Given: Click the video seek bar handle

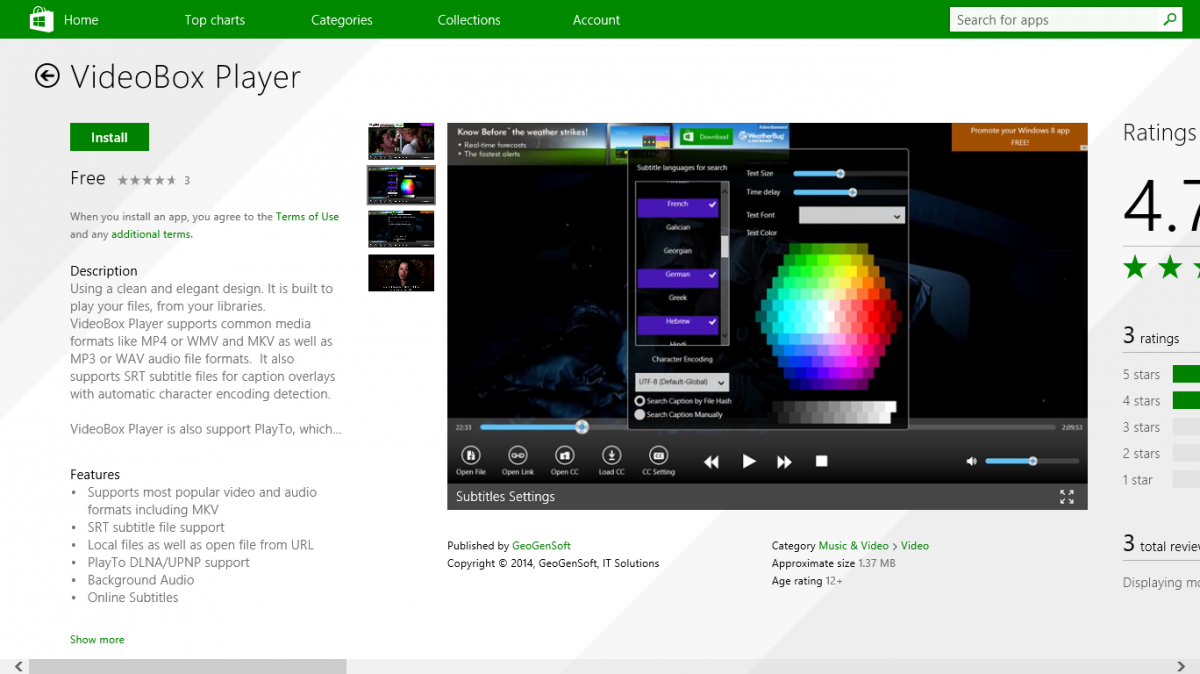Looking at the screenshot, I should tap(582, 427).
